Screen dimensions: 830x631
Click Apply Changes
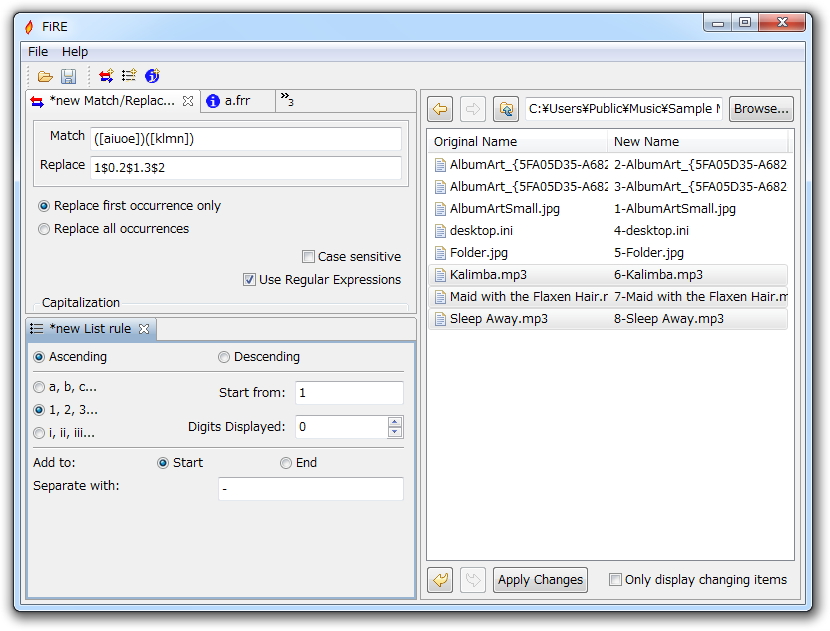(x=540, y=580)
